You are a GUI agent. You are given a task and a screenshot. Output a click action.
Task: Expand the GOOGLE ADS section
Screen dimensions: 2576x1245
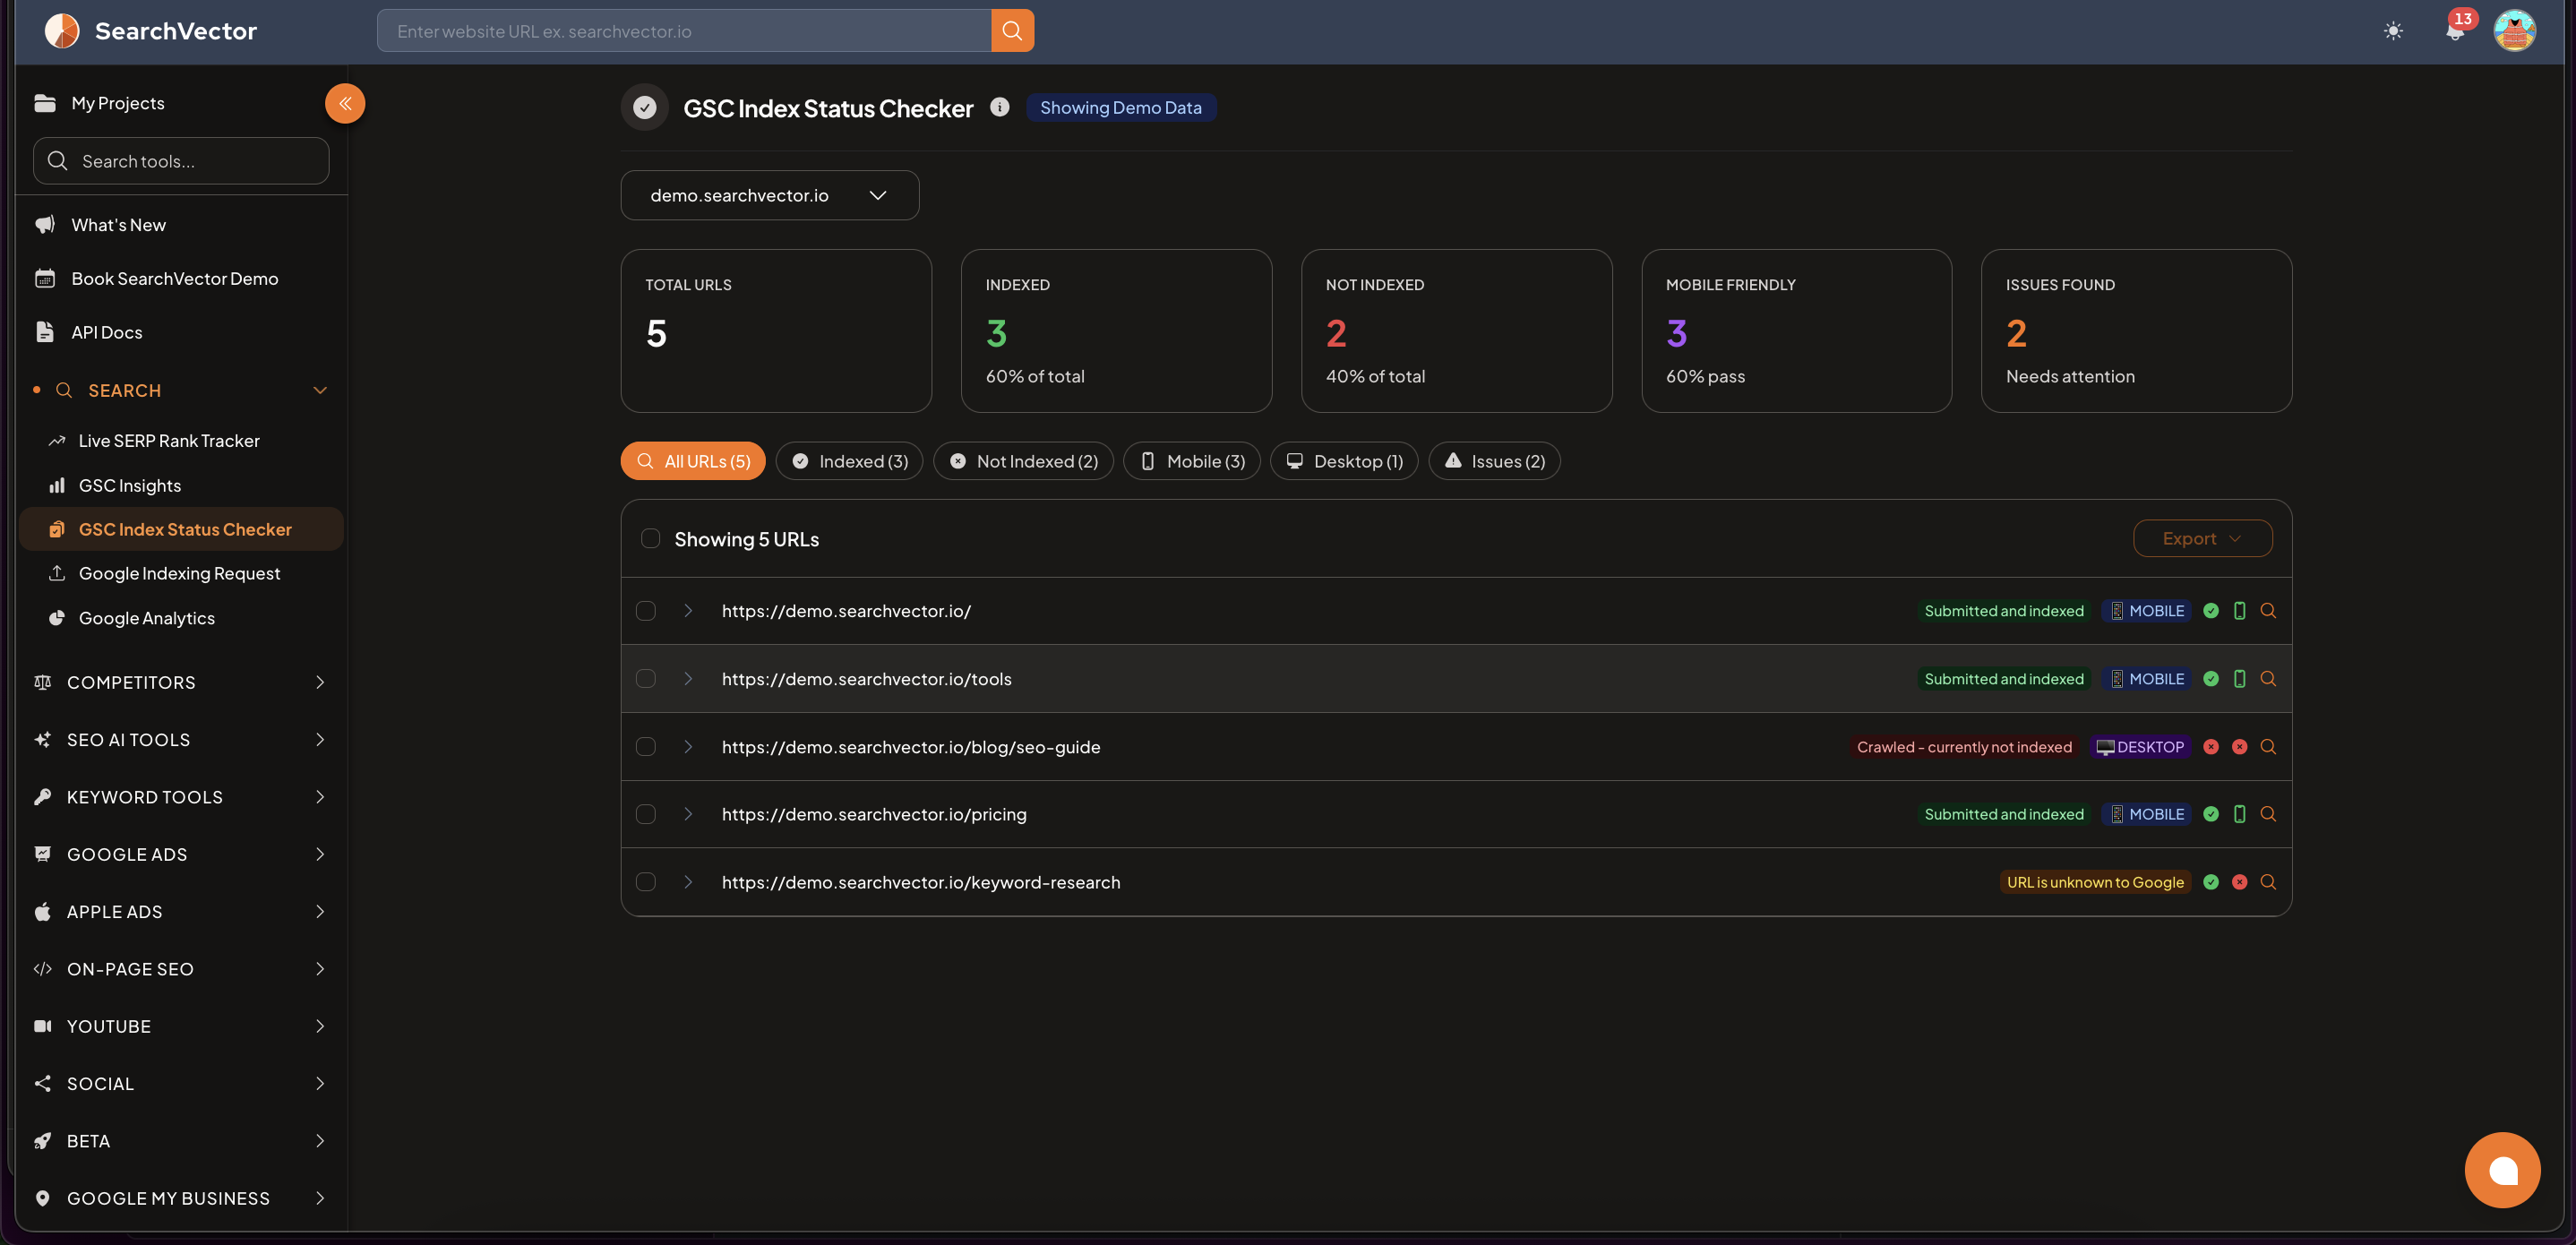[x=182, y=854]
